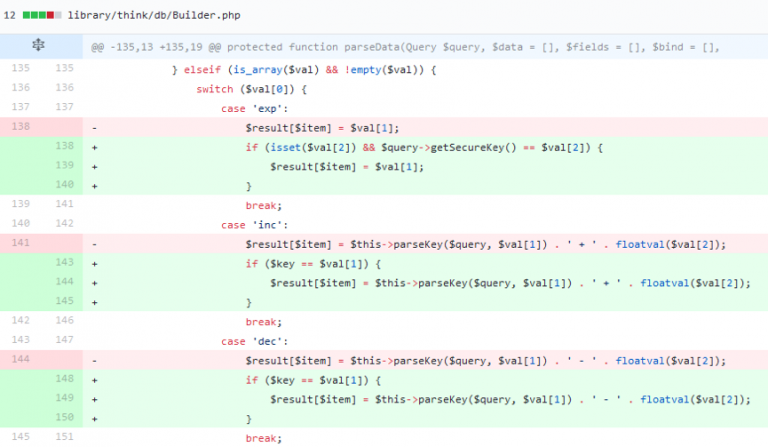Click the plus marker on added line 139
Viewport: 768px width, 447px height.
[94, 166]
